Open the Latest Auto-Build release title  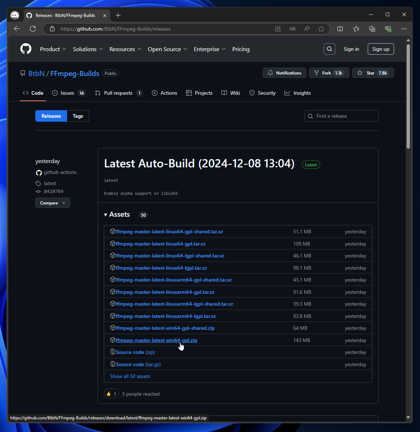199,164
